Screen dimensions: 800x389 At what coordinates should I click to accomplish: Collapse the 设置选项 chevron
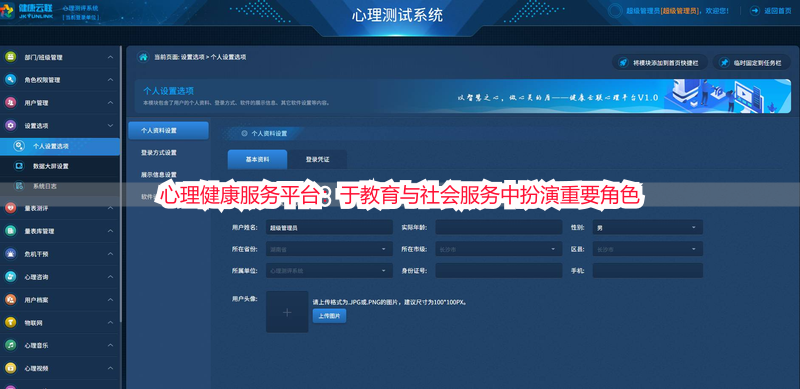click(x=111, y=125)
